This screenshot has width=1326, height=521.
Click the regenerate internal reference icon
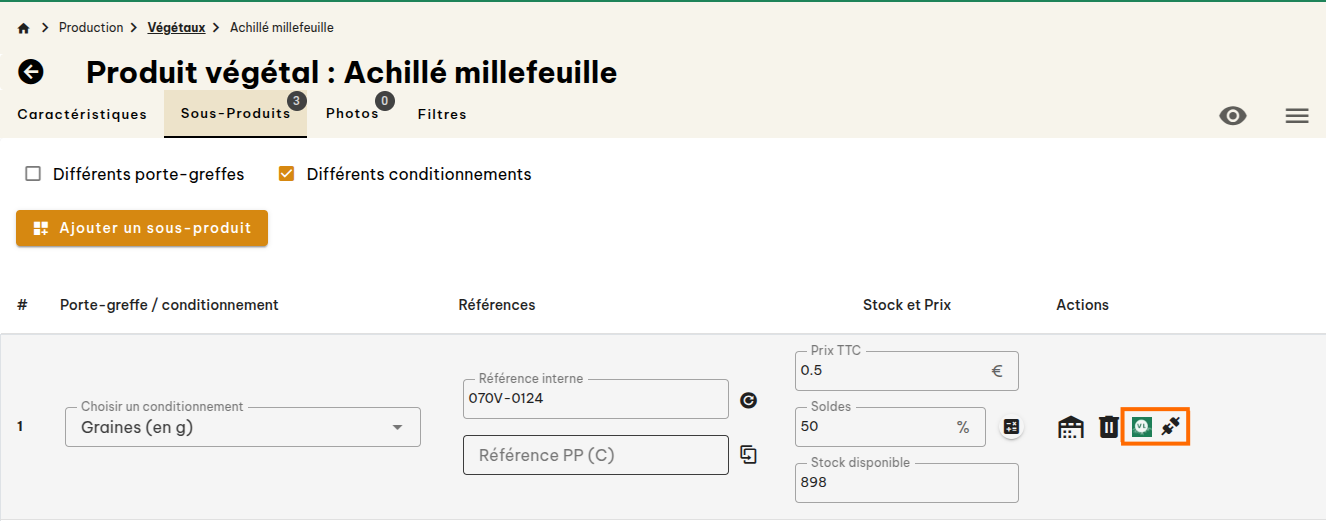(748, 400)
